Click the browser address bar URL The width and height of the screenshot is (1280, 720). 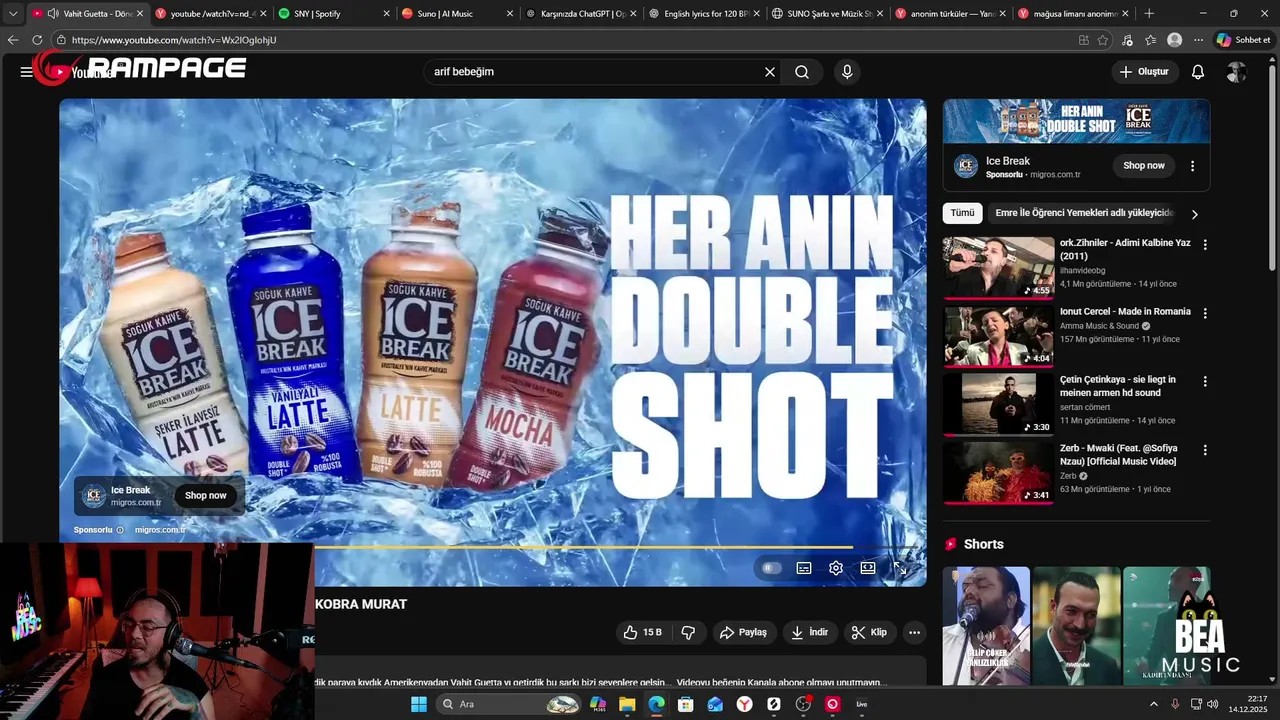tap(174, 40)
